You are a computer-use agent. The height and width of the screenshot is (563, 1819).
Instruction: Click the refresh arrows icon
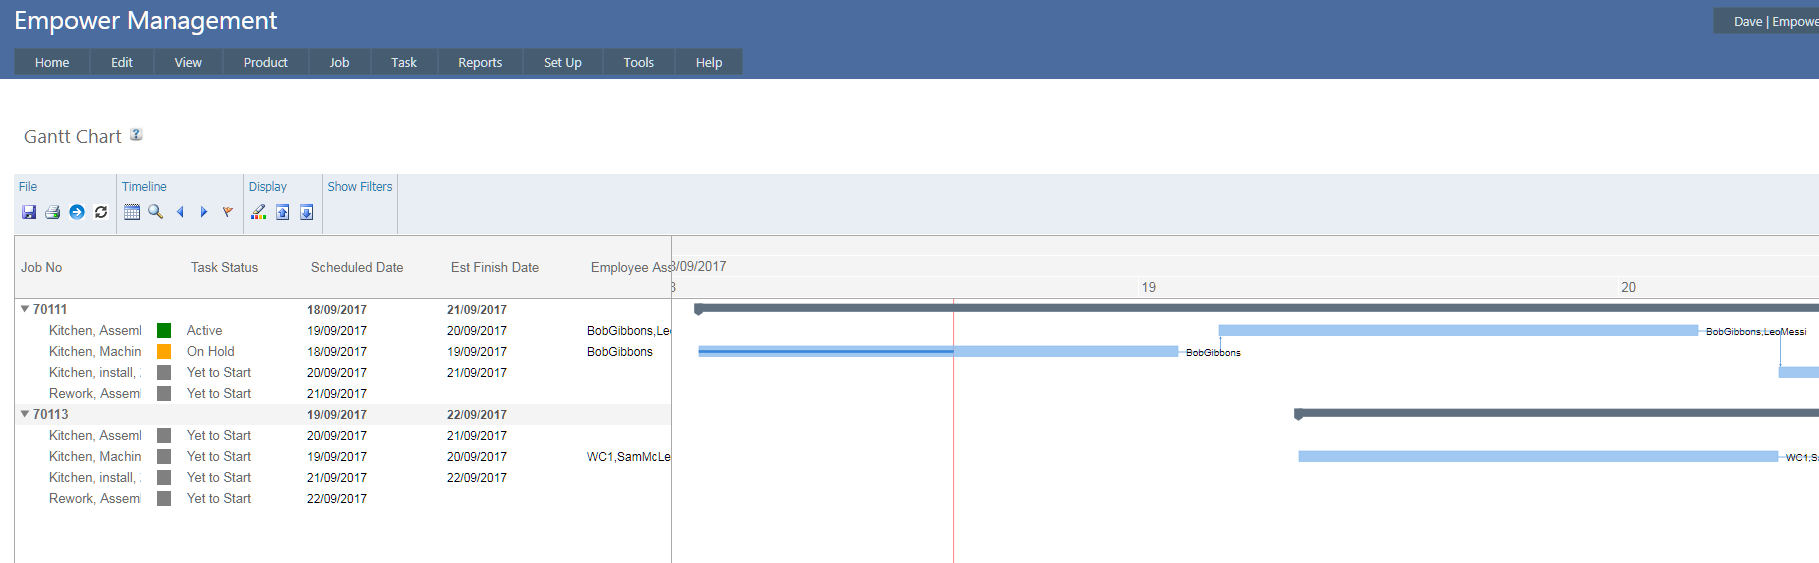pyautogui.click(x=101, y=212)
